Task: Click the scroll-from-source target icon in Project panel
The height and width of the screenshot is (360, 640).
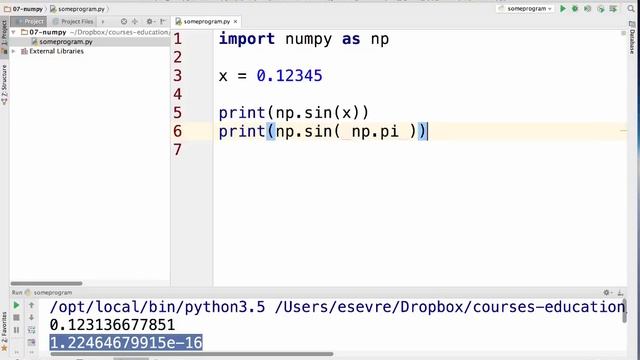Action: click(x=124, y=21)
